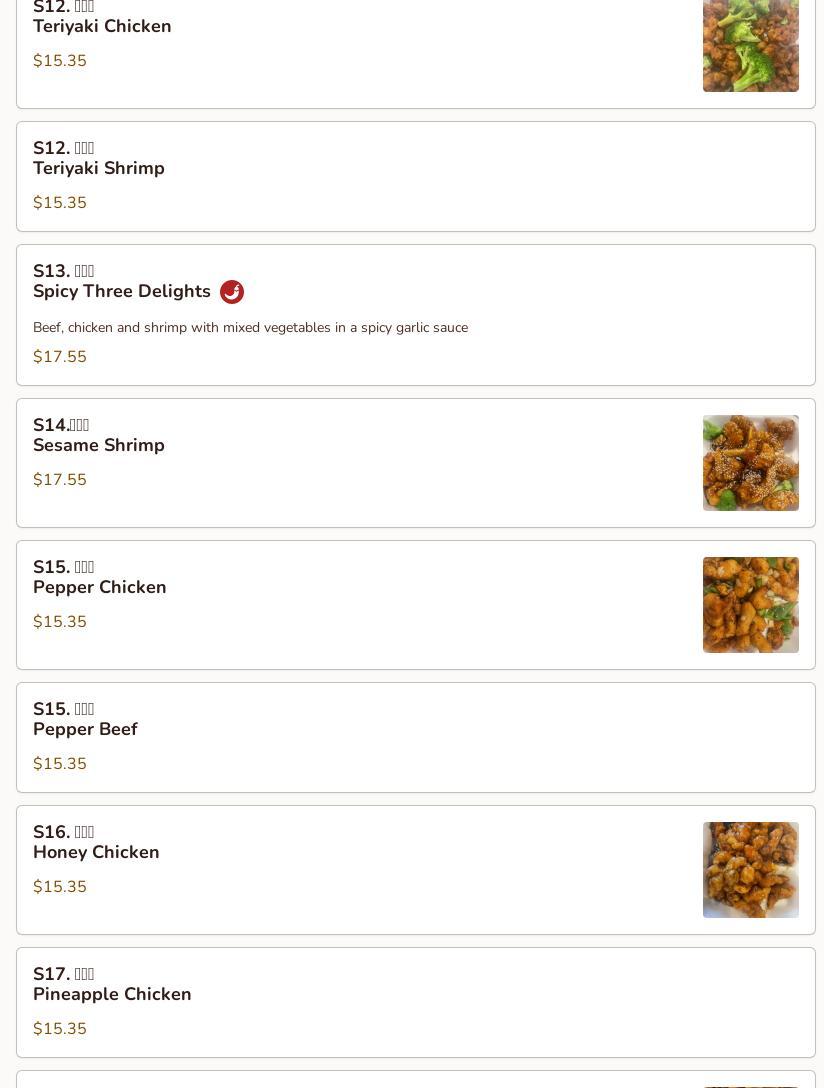
Task: Click the spicy chili pepper icon
Action: [232, 292]
